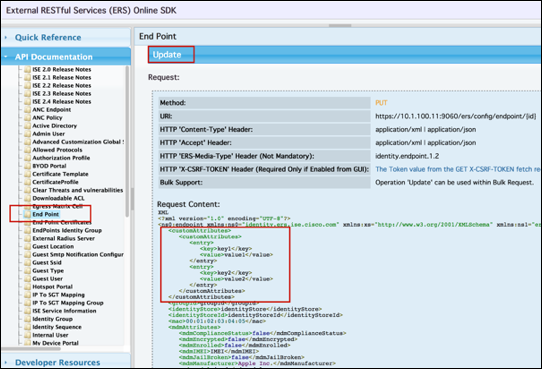The image size is (542, 369).
Task: Click the key1 entry in customAttributes XML
Action: [226, 248]
